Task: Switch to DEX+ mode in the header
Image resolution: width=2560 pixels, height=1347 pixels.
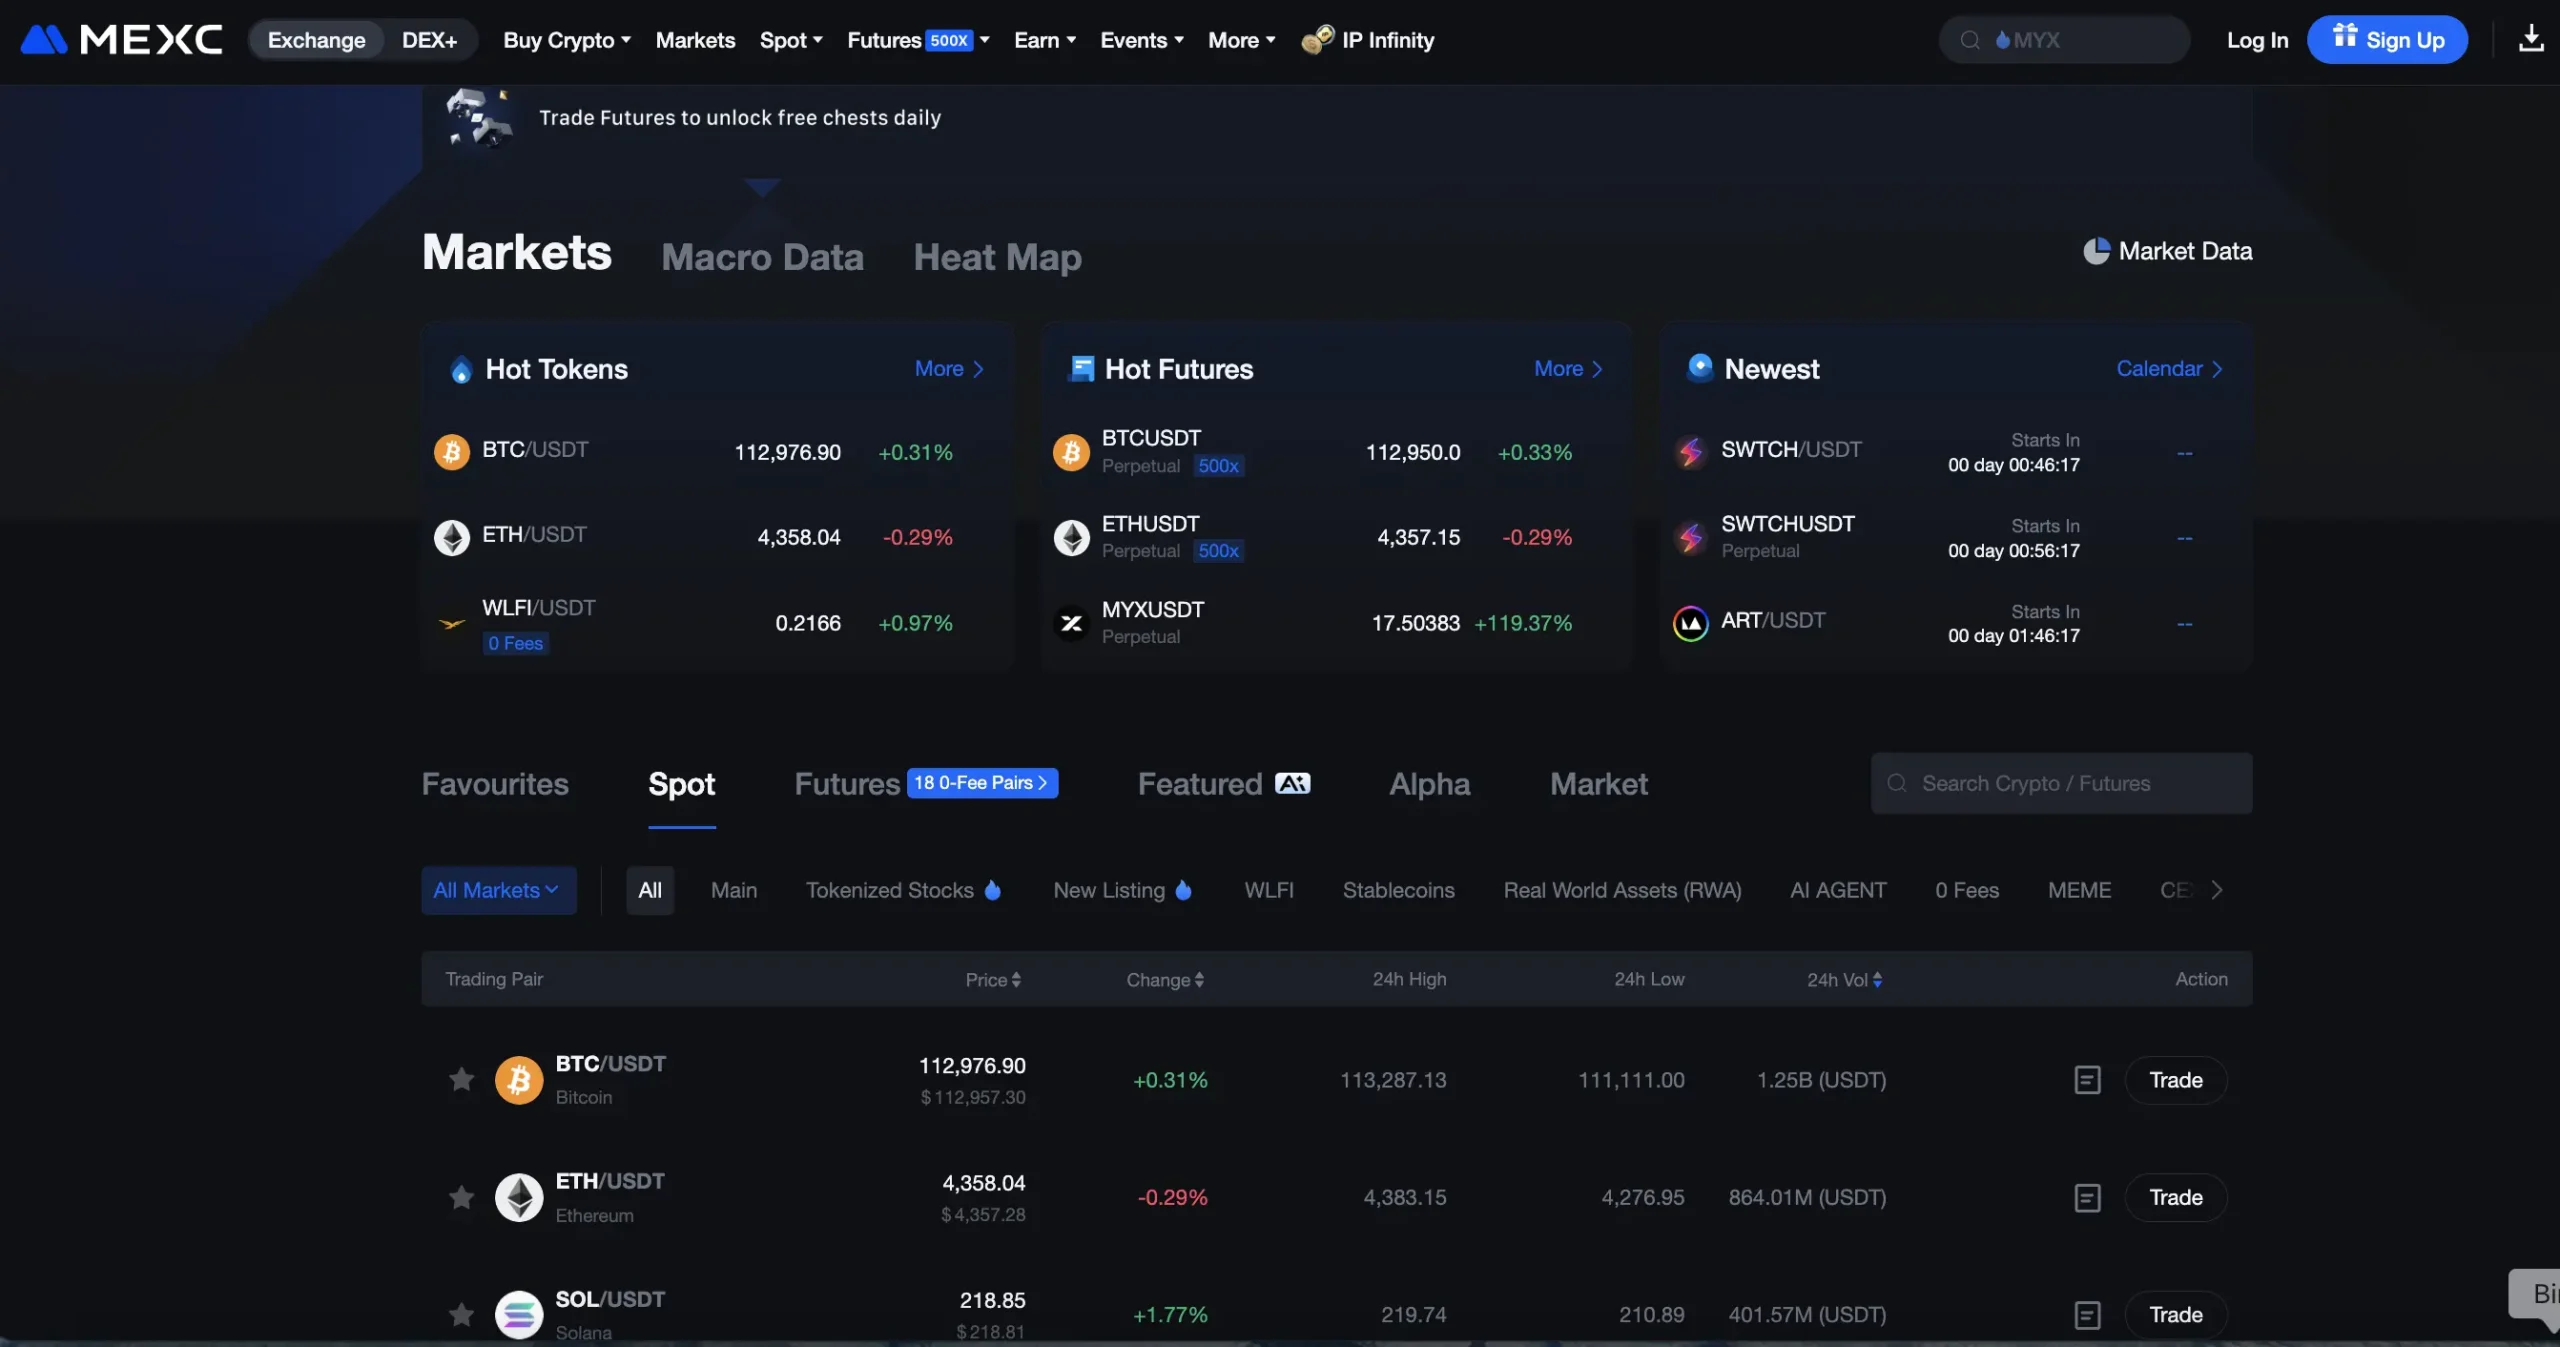Action: click(x=429, y=40)
